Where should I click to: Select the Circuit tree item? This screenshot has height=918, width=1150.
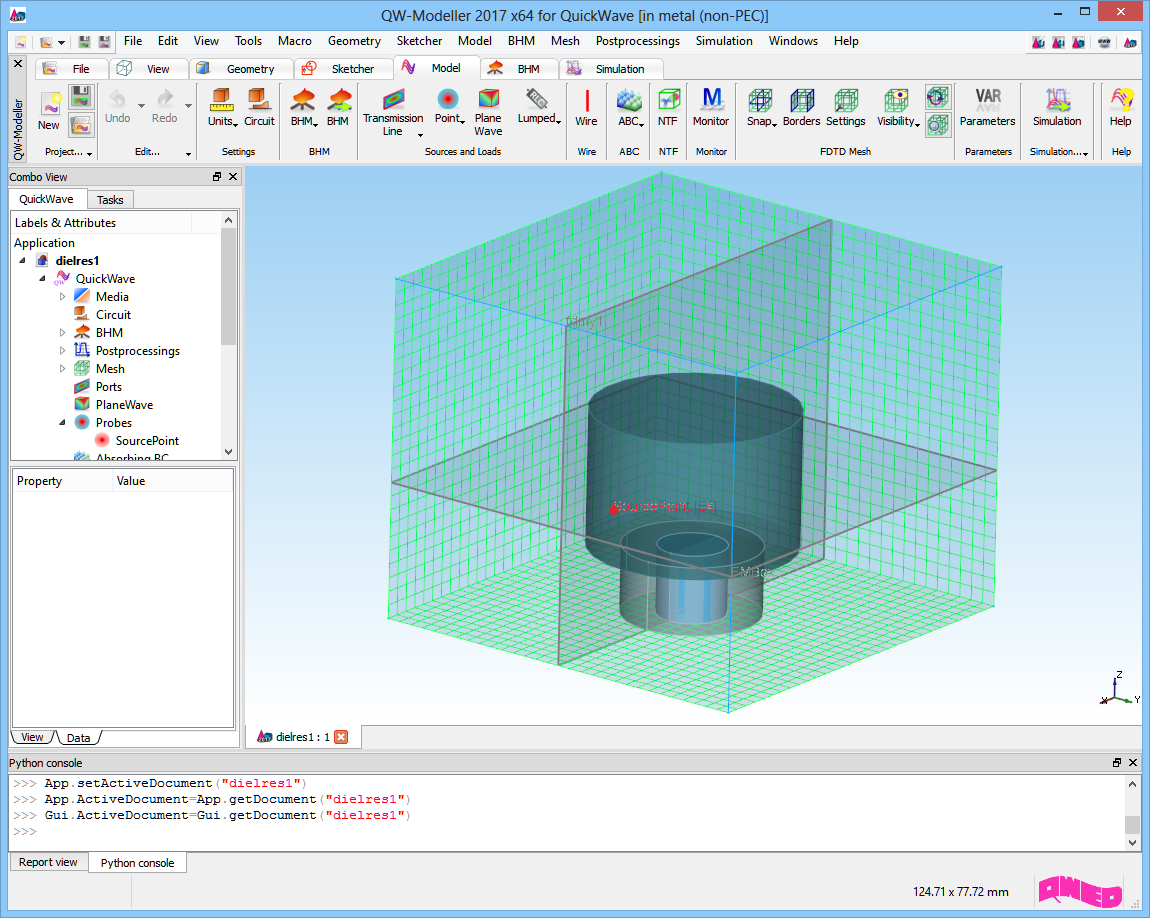(113, 315)
